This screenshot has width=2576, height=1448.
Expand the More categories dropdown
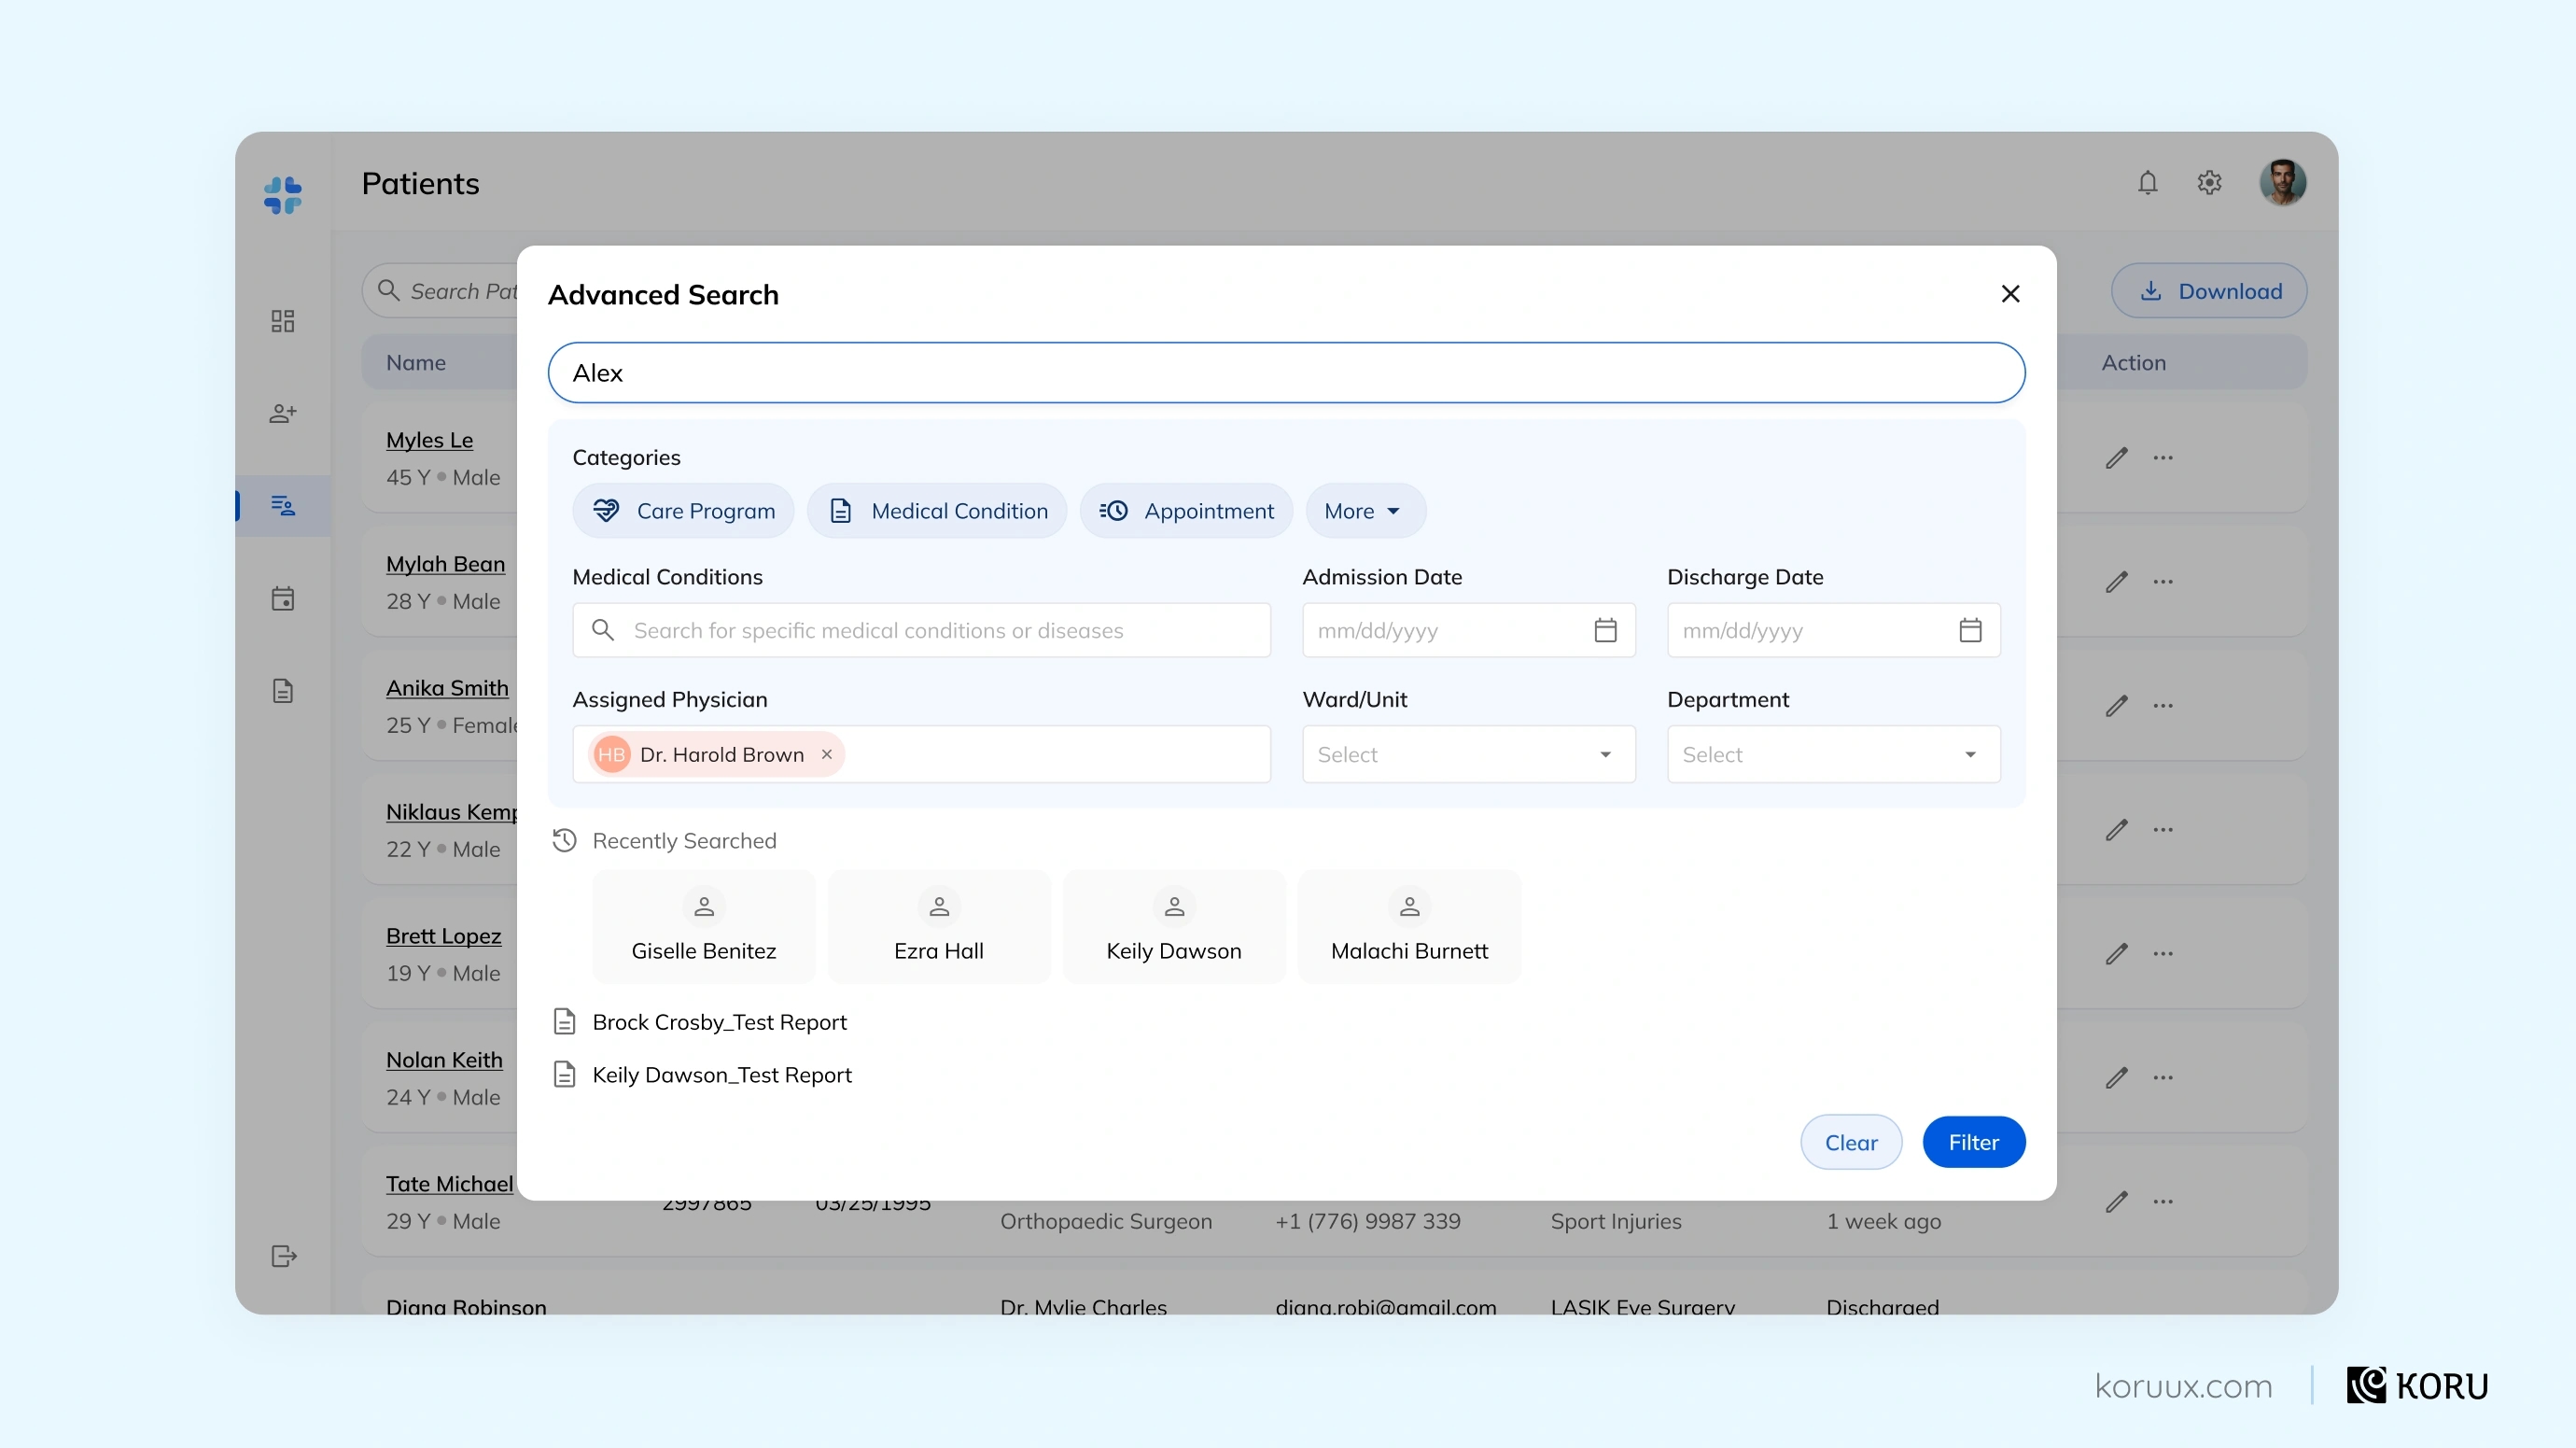pos(1365,511)
